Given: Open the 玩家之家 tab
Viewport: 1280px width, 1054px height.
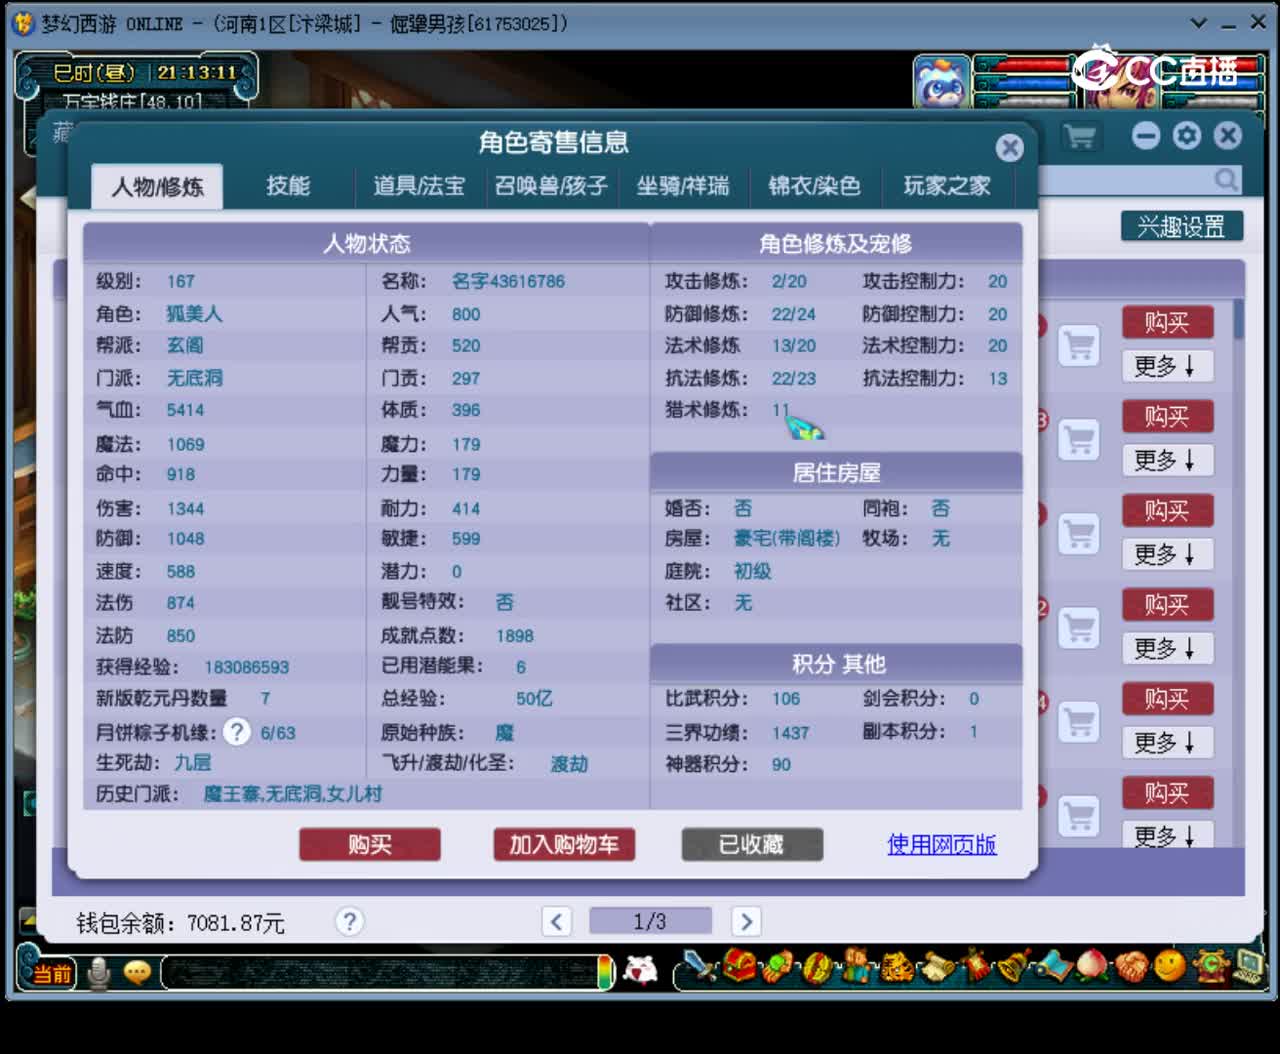Looking at the screenshot, I should [946, 186].
